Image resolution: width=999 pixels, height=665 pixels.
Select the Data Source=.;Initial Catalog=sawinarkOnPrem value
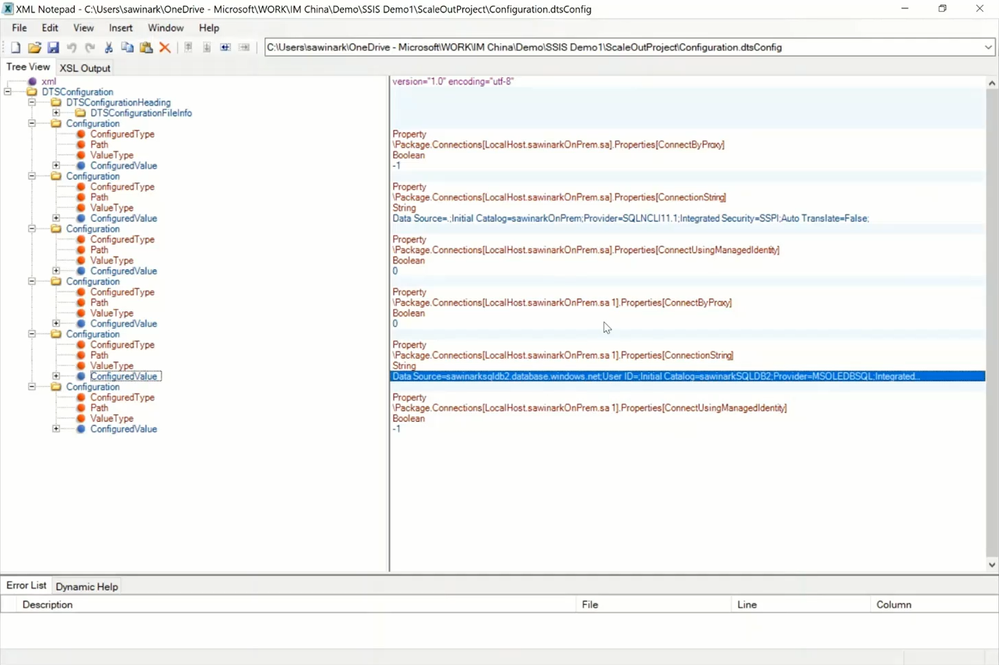click(x=631, y=218)
